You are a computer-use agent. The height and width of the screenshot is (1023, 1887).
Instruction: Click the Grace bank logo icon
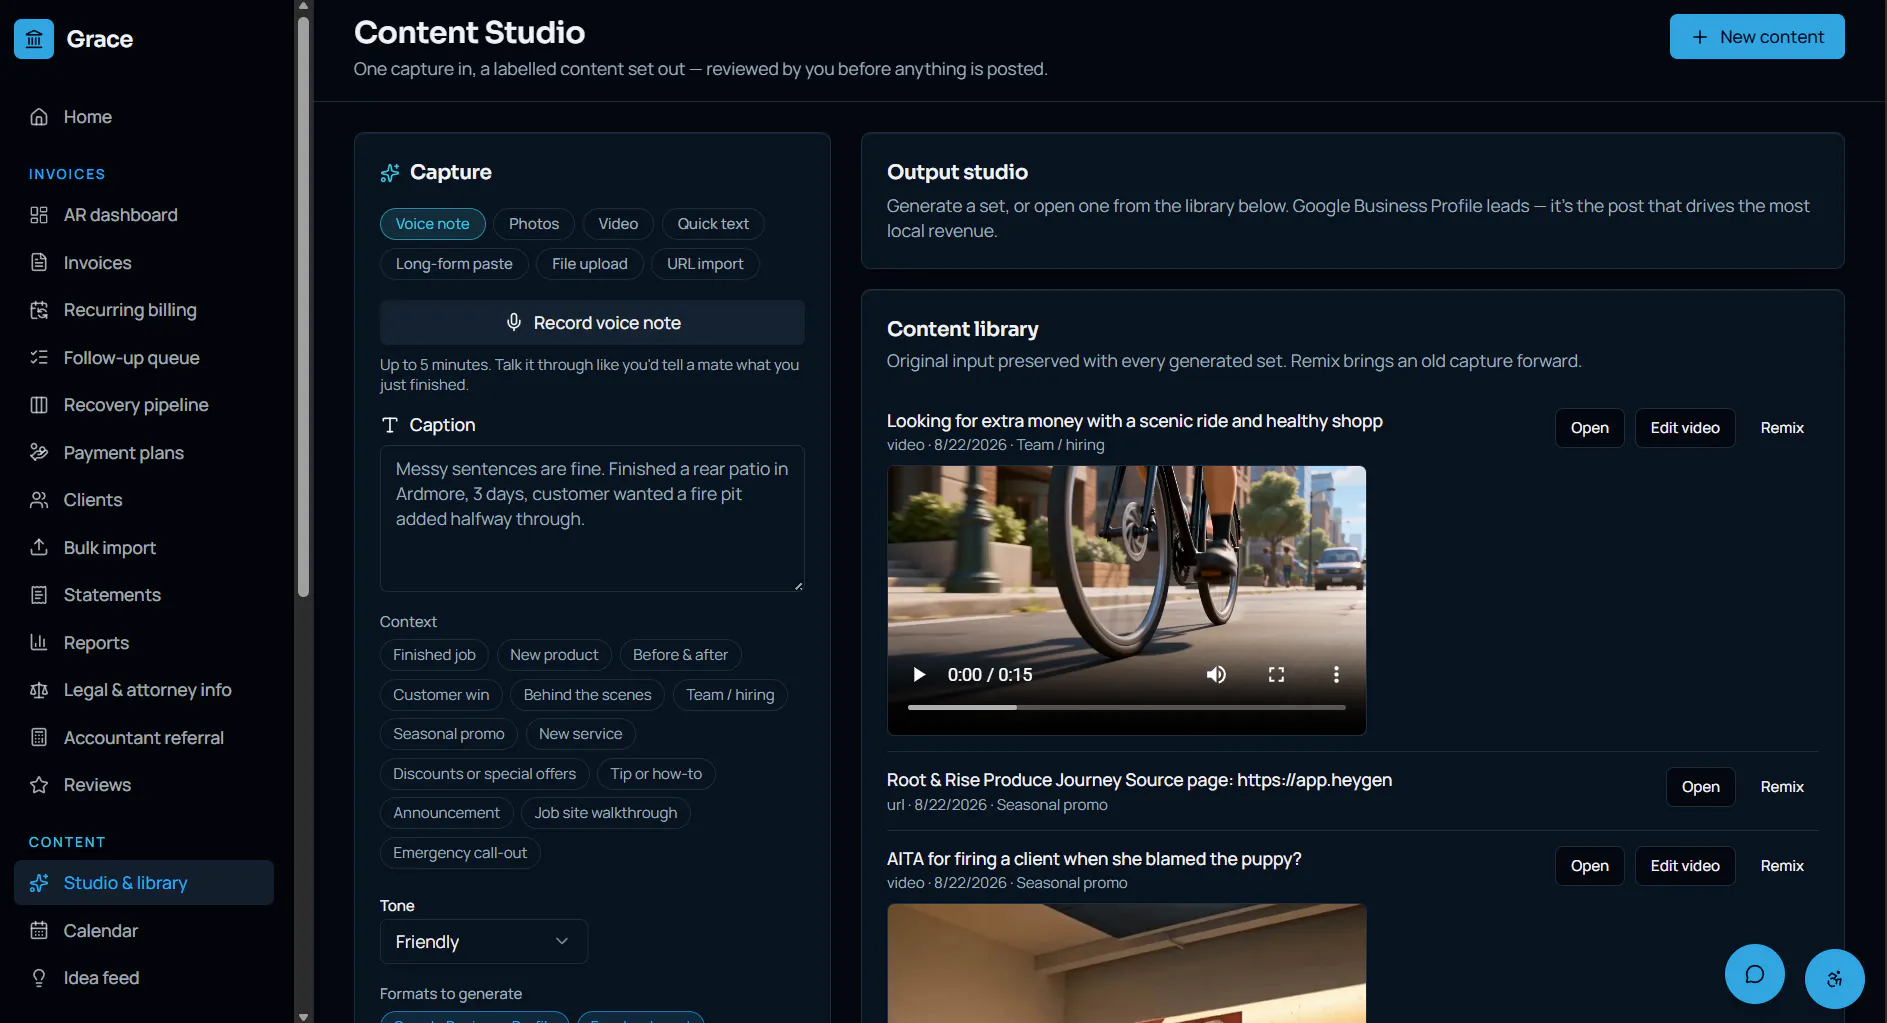coord(34,39)
